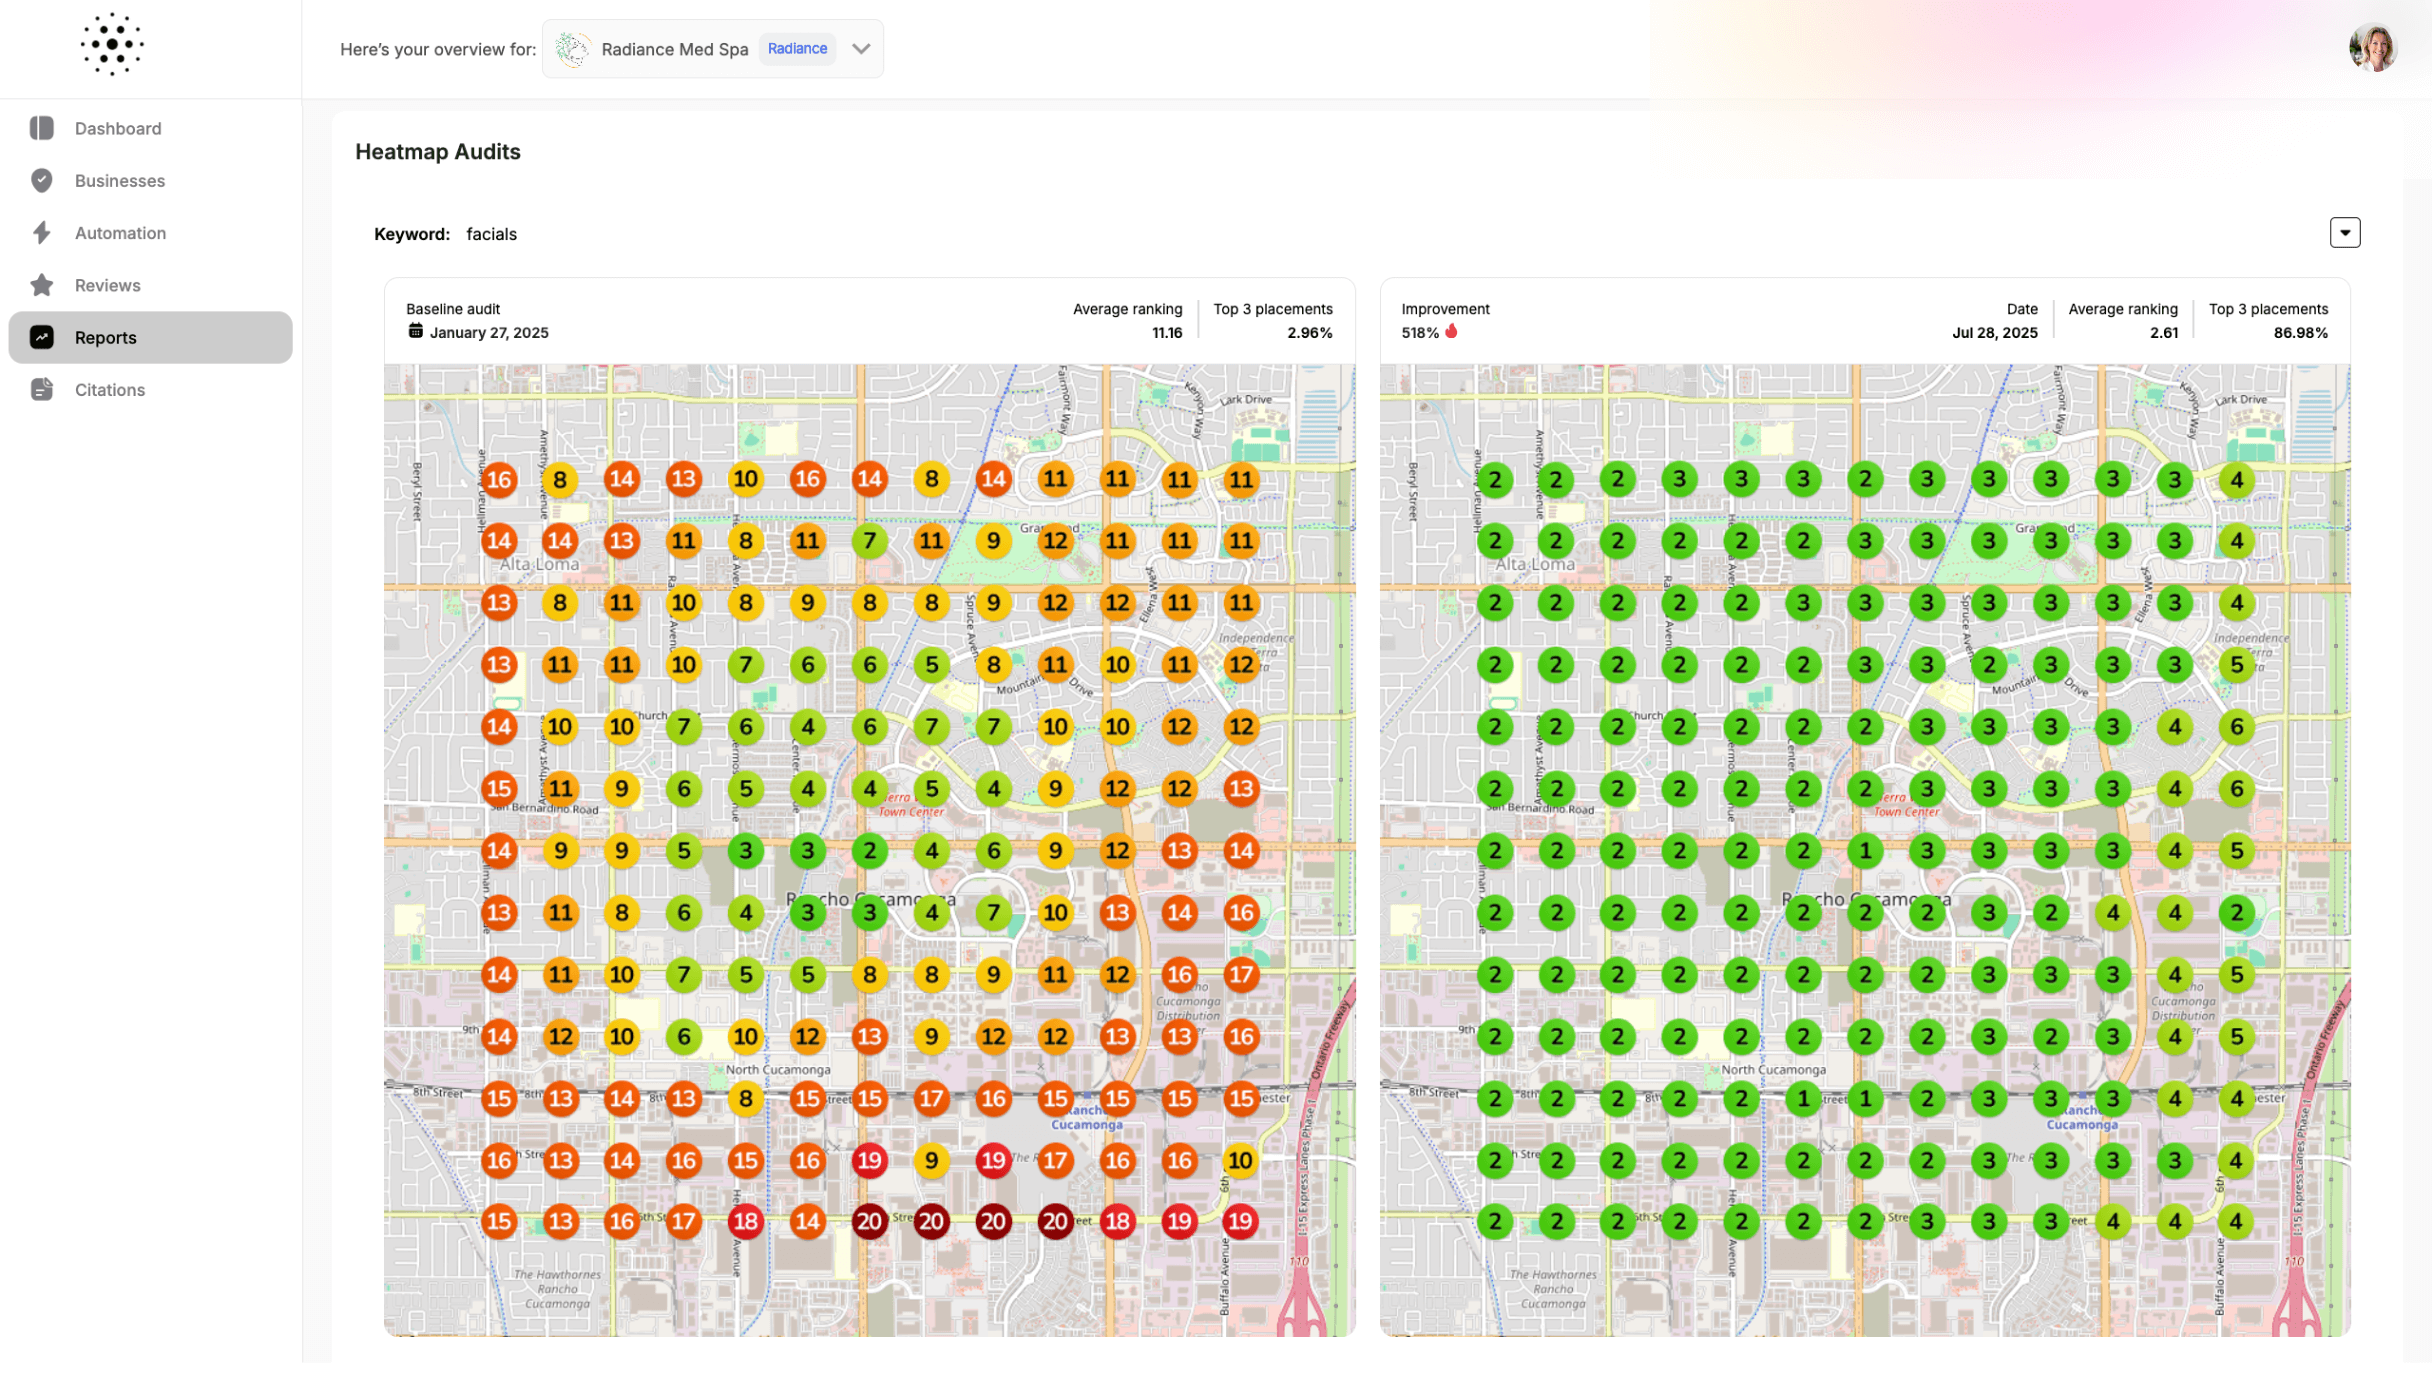Open the Citations menu item
Screen dimensions: 2432x1376
pyautogui.click(x=110, y=390)
